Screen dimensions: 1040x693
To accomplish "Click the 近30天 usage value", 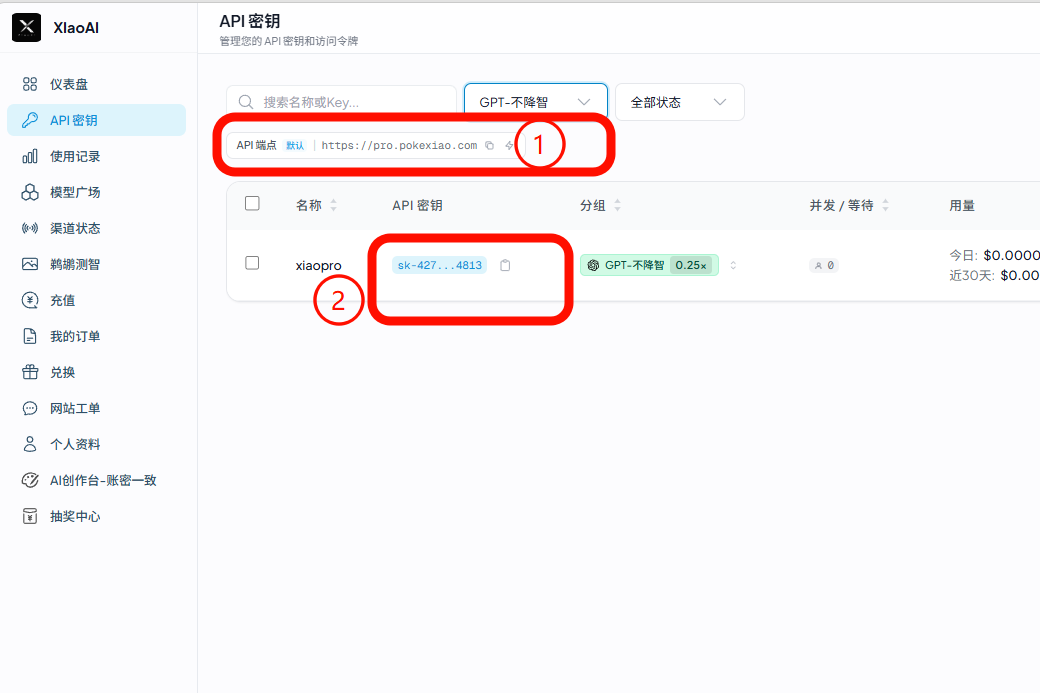I will coord(1019,275).
